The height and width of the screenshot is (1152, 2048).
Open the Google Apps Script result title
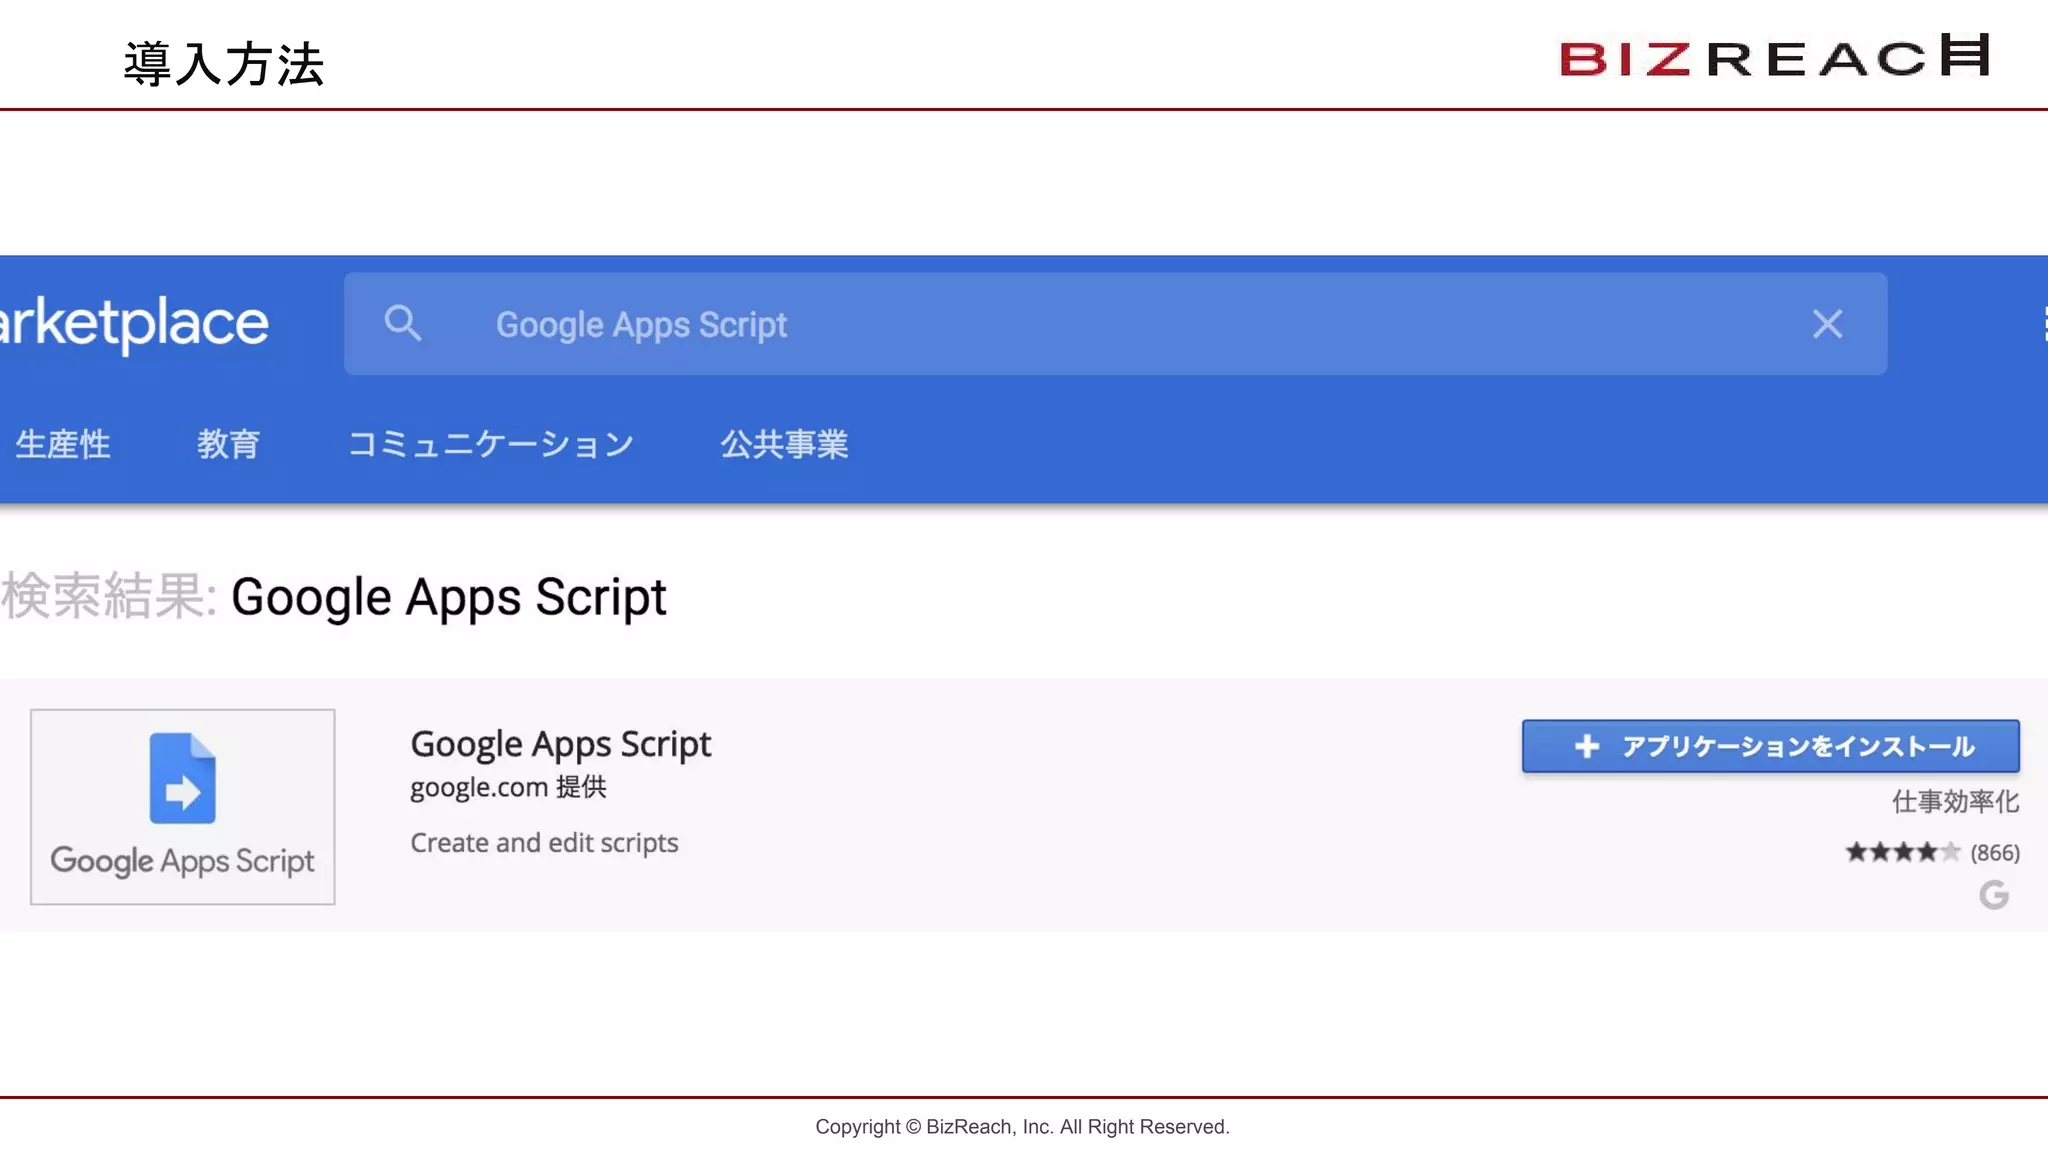[x=560, y=744]
